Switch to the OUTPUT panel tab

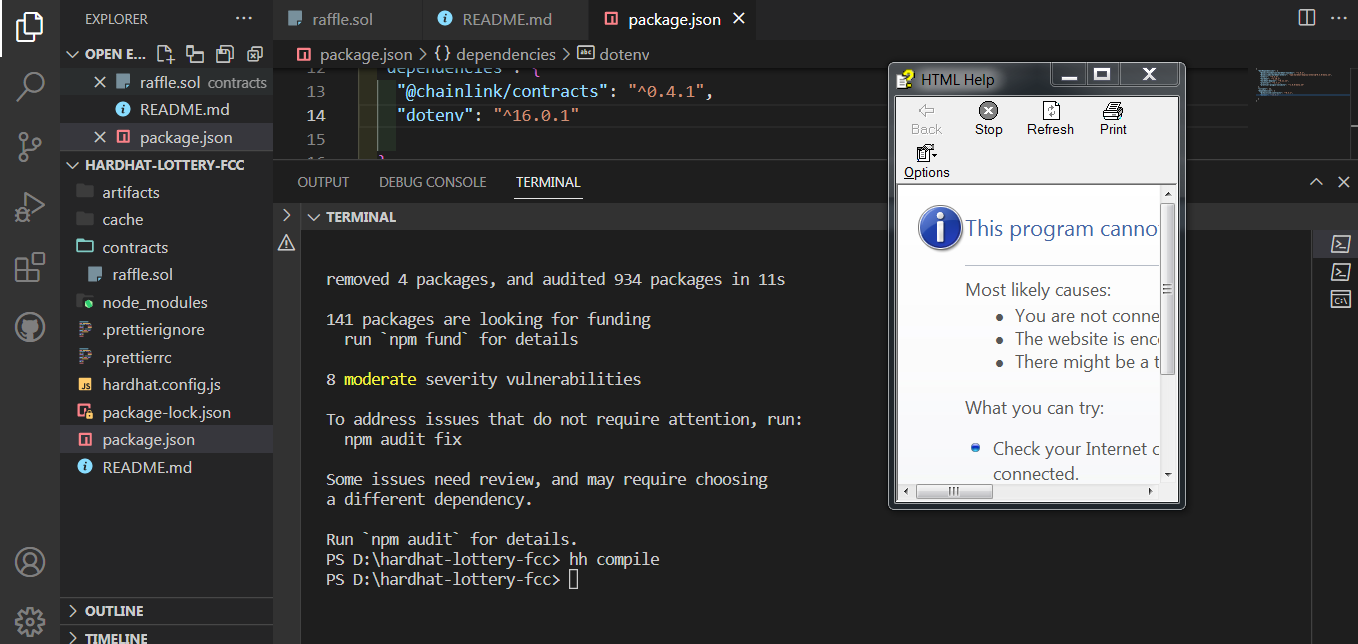pyautogui.click(x=323, y=182)
